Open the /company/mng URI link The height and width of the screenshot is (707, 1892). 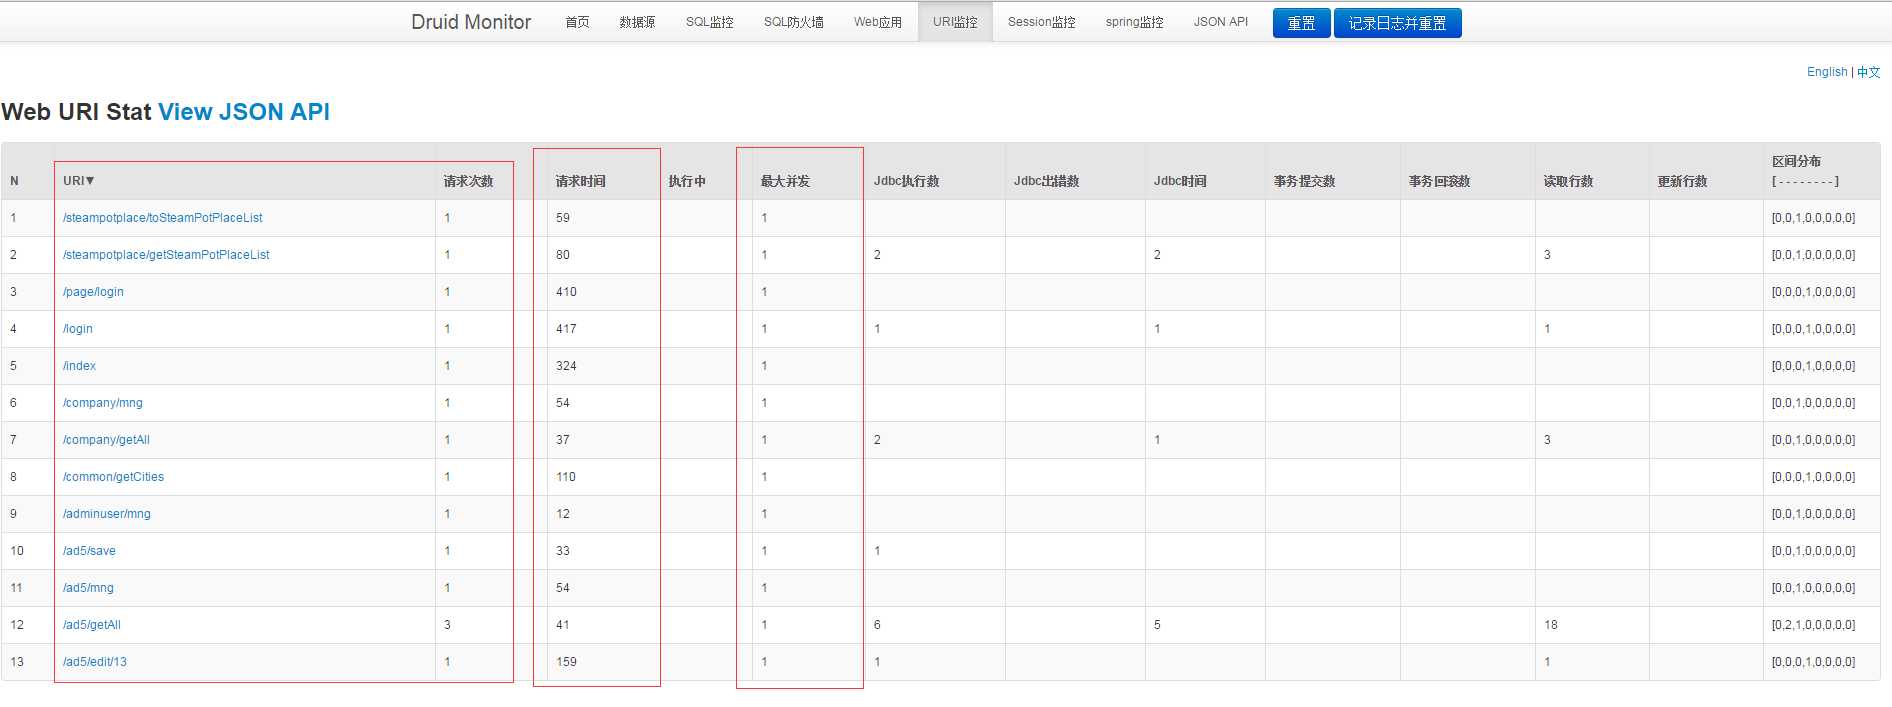pos(103,403)
